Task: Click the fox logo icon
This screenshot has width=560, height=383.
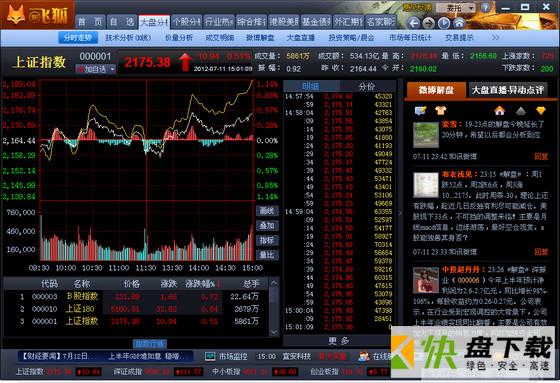Action: click(16, 15)
